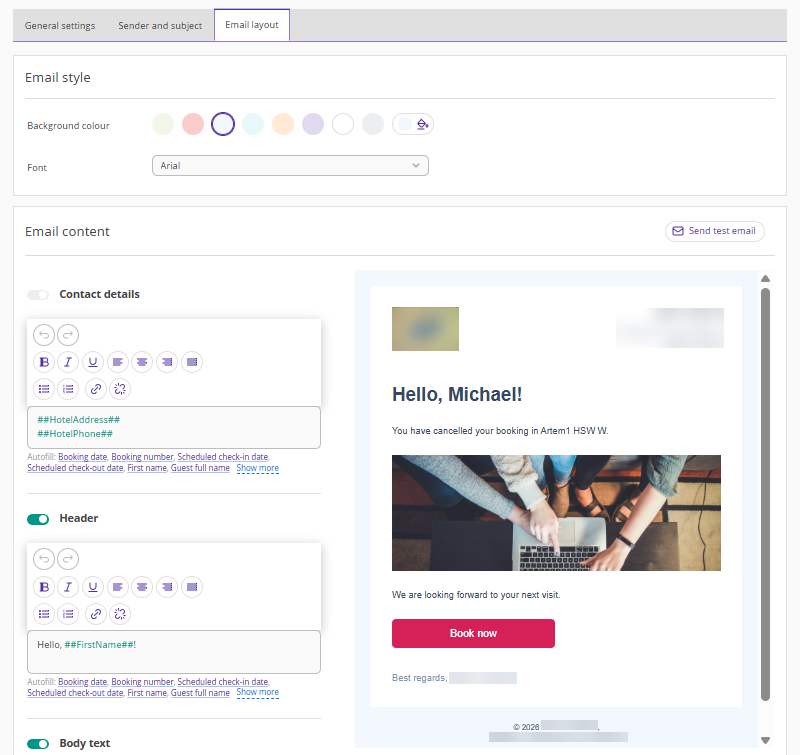Redo in the Contact details editor
Viewport: 800px width, 755px height.
coord(68,335)
